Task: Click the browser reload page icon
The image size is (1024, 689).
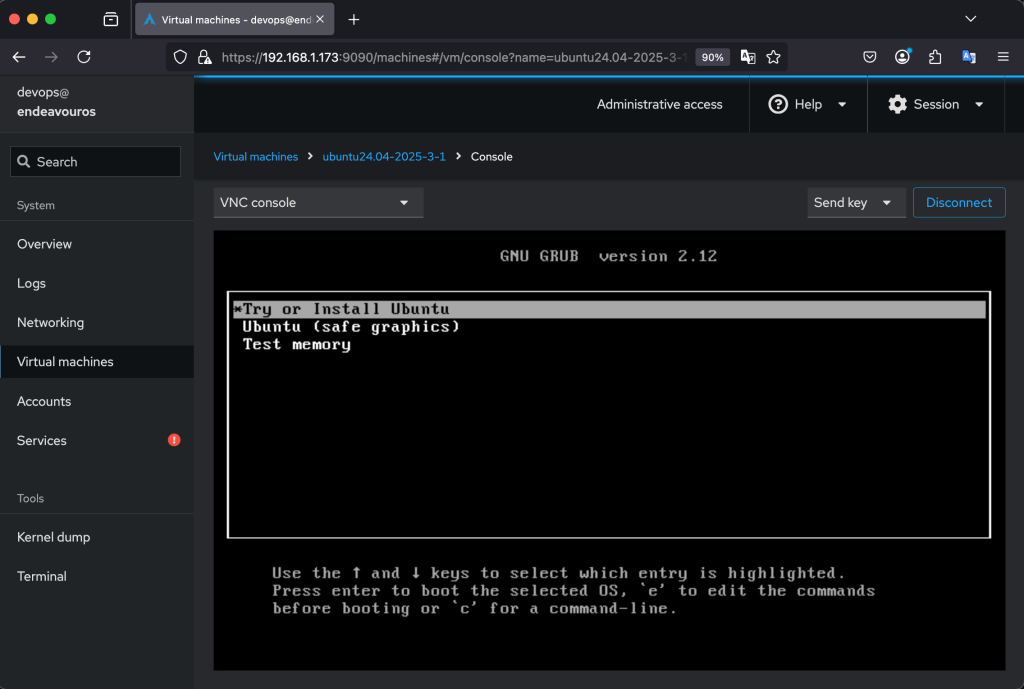Action: [84, 57]
